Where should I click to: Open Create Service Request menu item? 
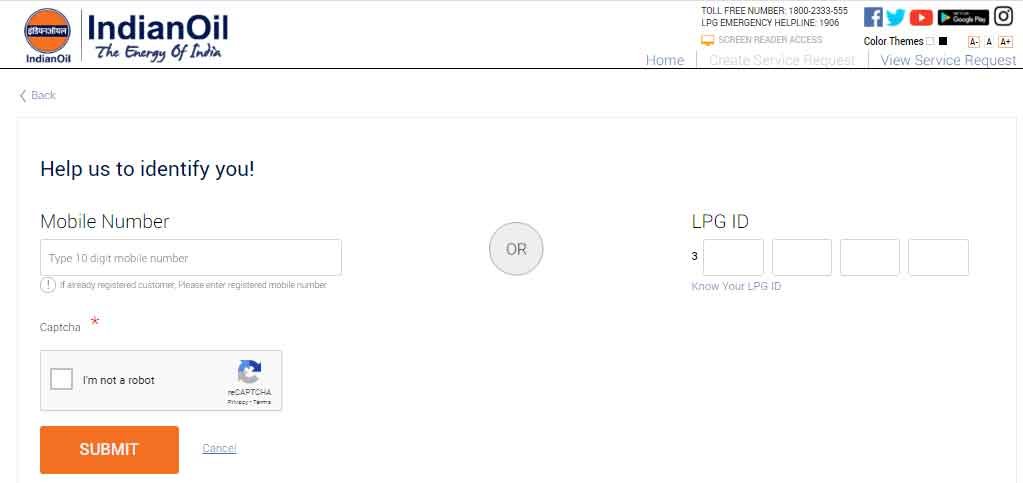(782, 60)
